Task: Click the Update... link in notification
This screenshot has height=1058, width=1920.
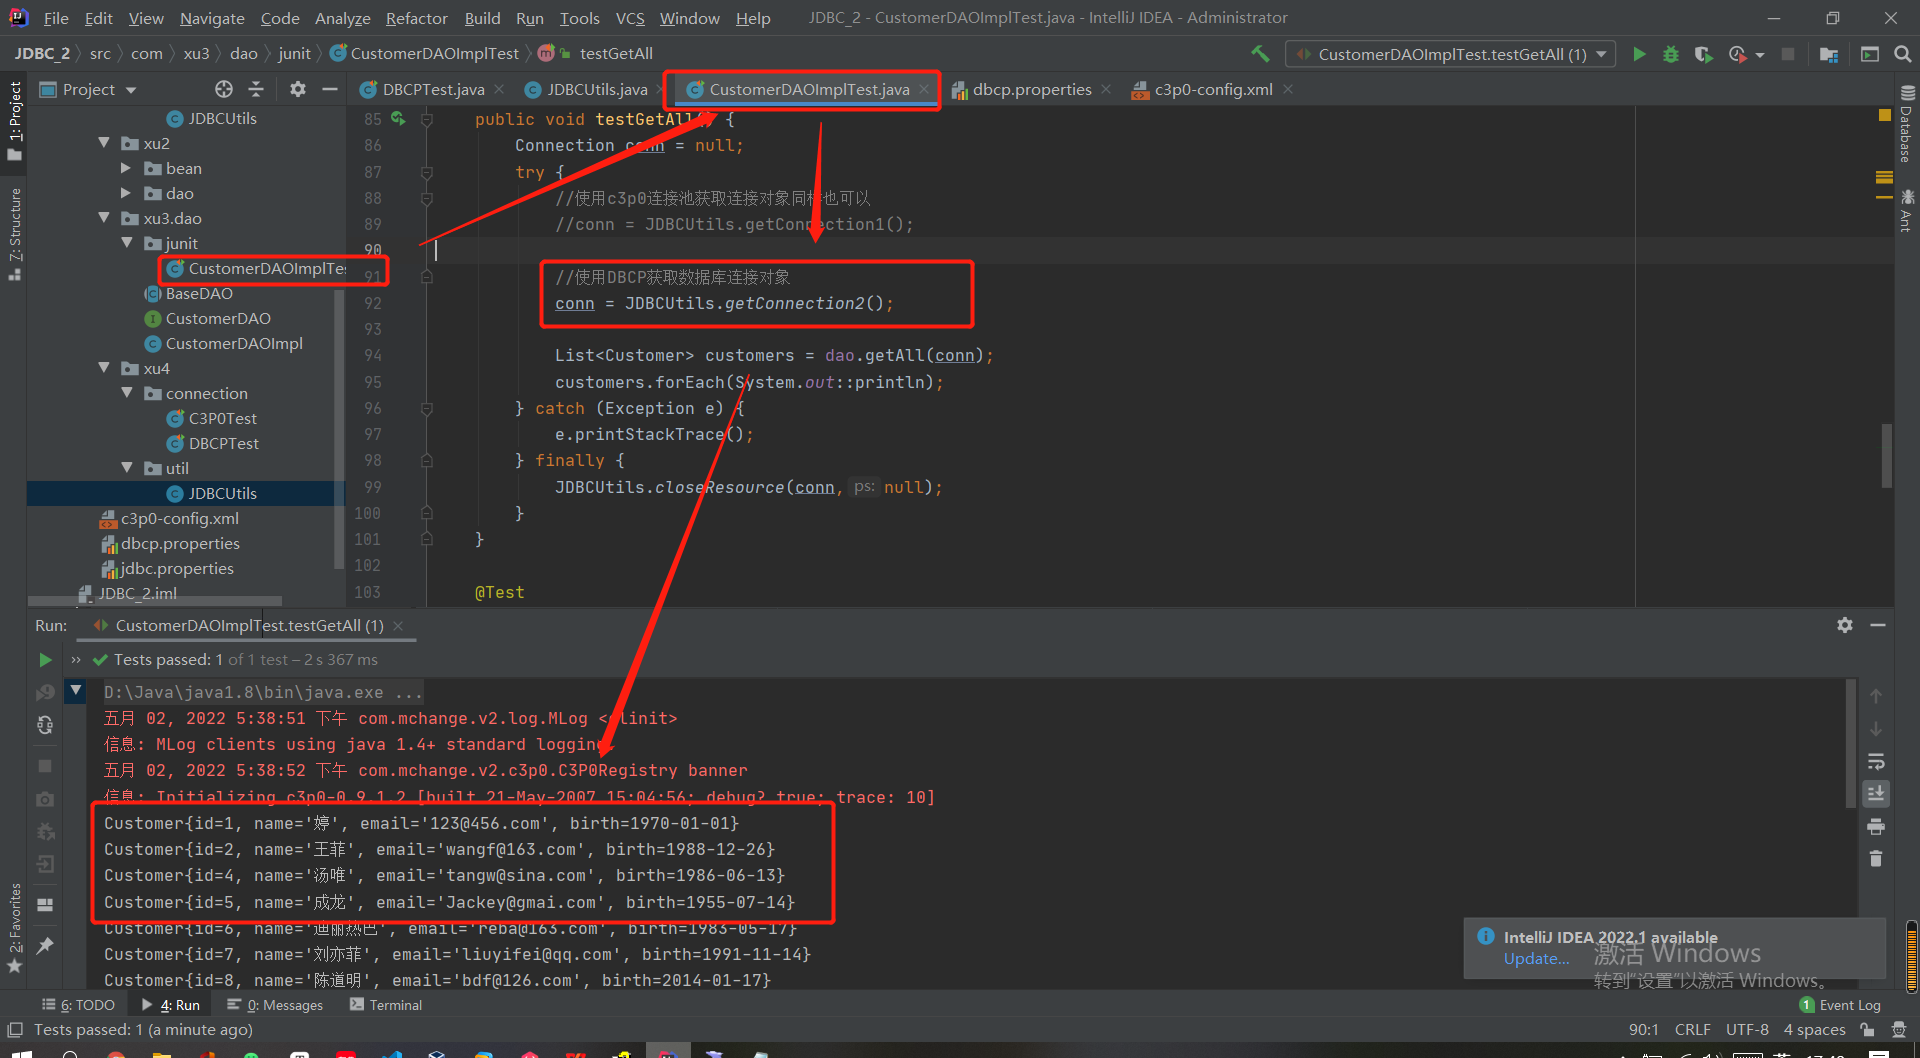Action: tap(1536, 959)
